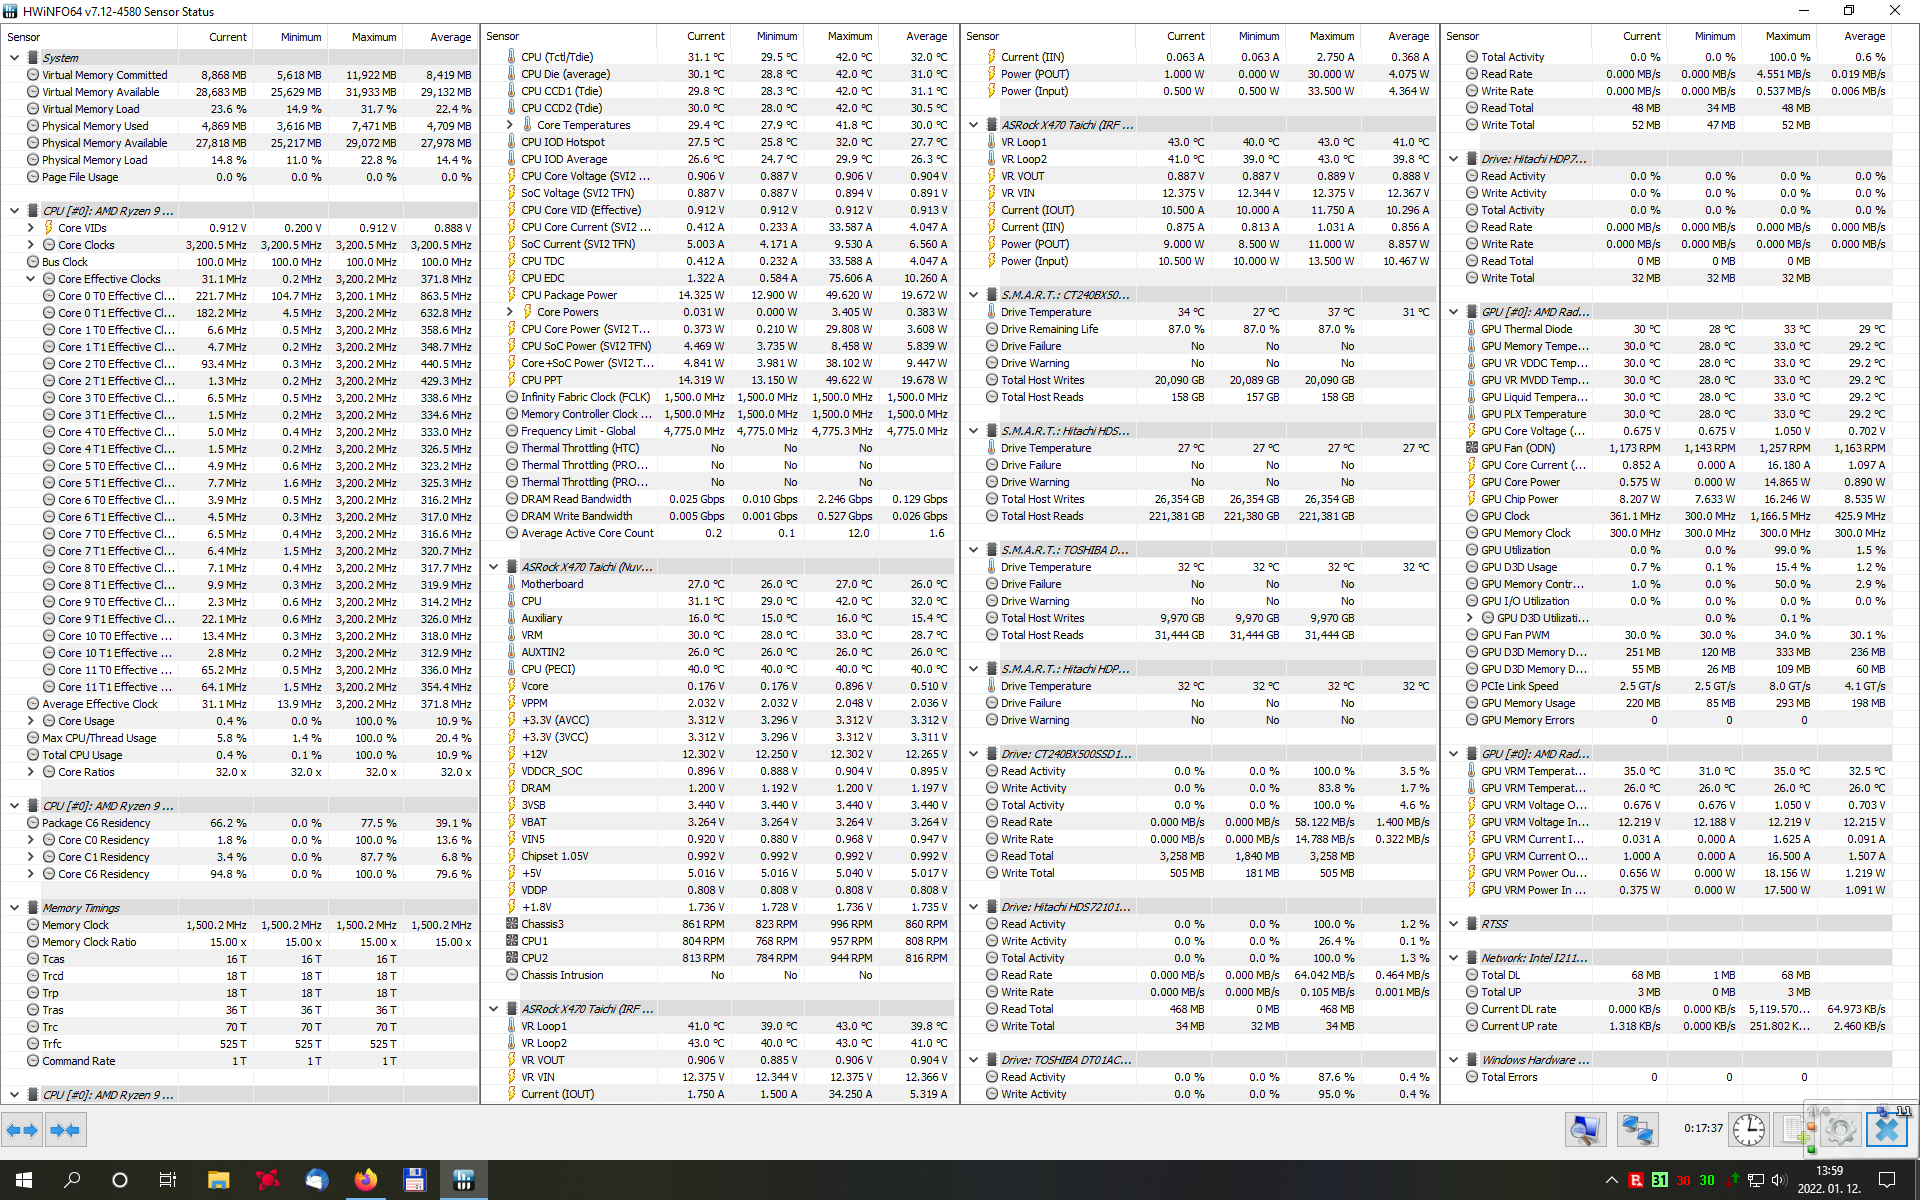The height and width of the screenshot is (1200, 1920).
Task: Select the GPU Fan (ODN) row
Action: [x=1680, y=448]
